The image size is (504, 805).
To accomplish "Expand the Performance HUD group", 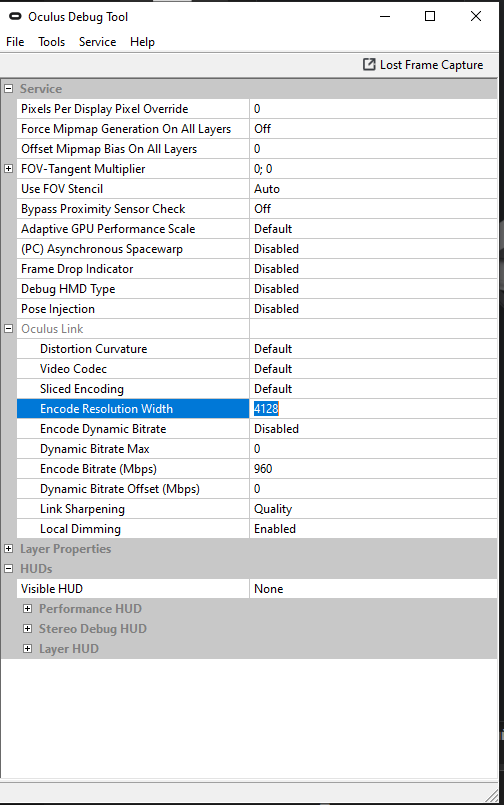I will coord(28,608).
